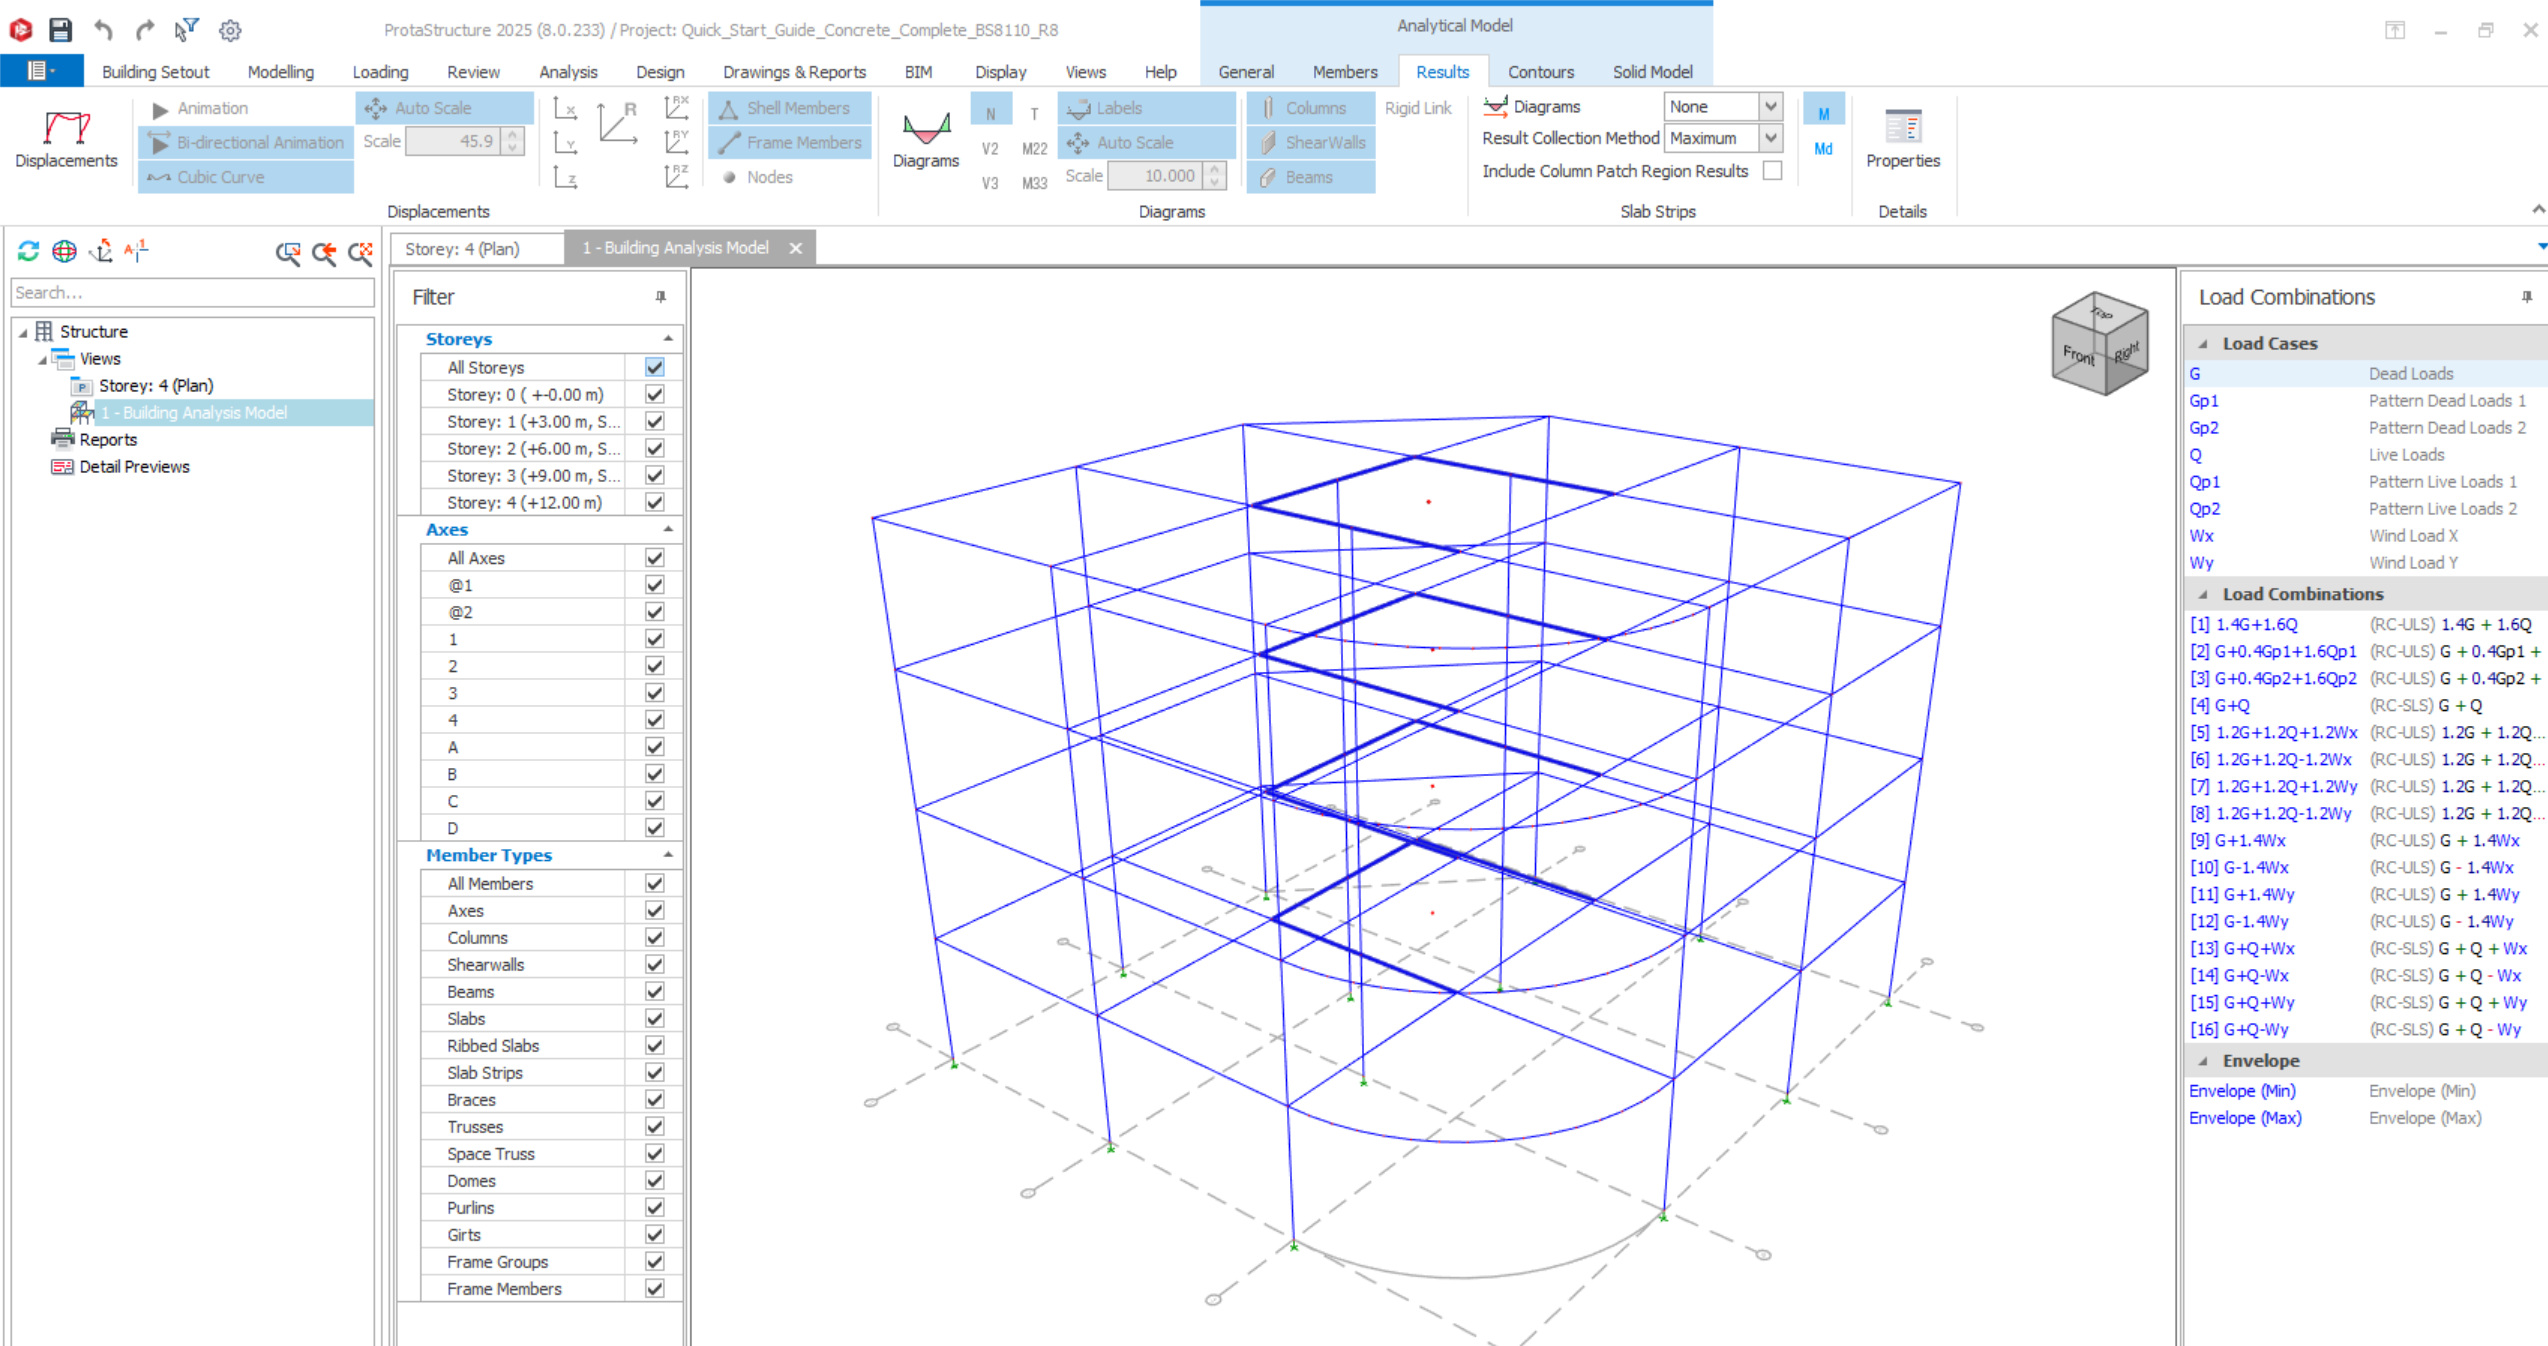The image size is (2548, 1346).
Task: Toggle the Shearwalls member type checkbox
Action: pyautogui.click(x=655, y=965)
